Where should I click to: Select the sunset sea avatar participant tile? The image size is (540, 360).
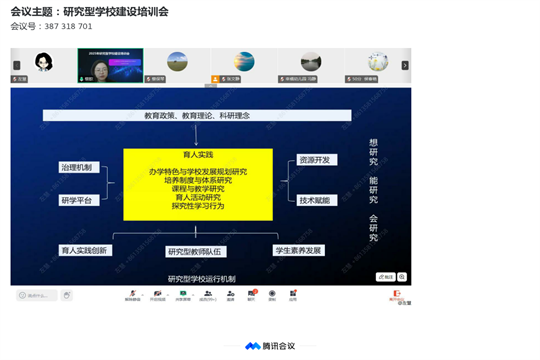tap(244, 65)
